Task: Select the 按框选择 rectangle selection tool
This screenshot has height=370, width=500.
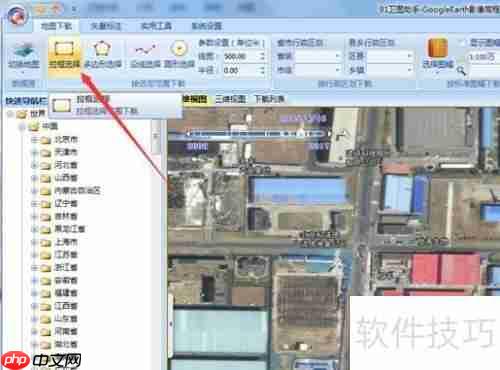Action: click(64, 55)
